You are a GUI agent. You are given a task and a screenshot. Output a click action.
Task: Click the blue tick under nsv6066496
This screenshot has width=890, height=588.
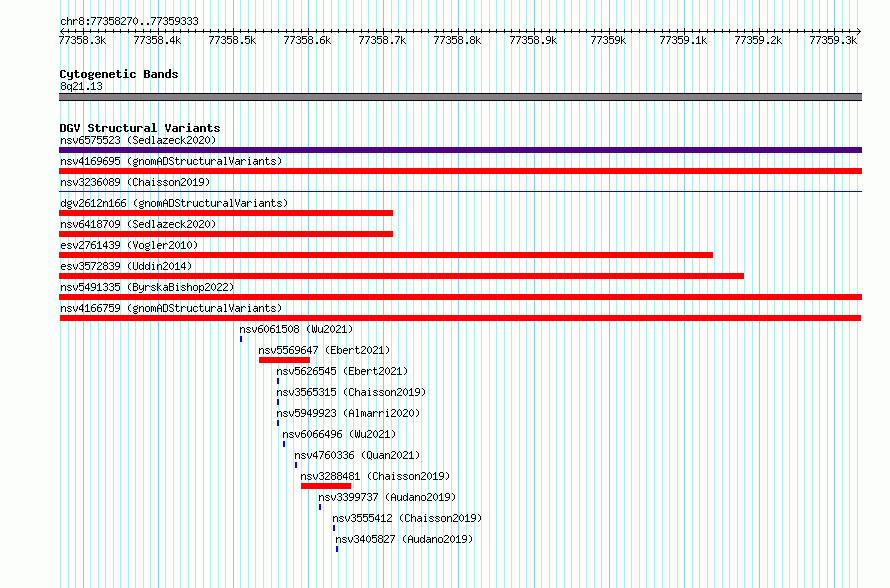coord(284,444)
